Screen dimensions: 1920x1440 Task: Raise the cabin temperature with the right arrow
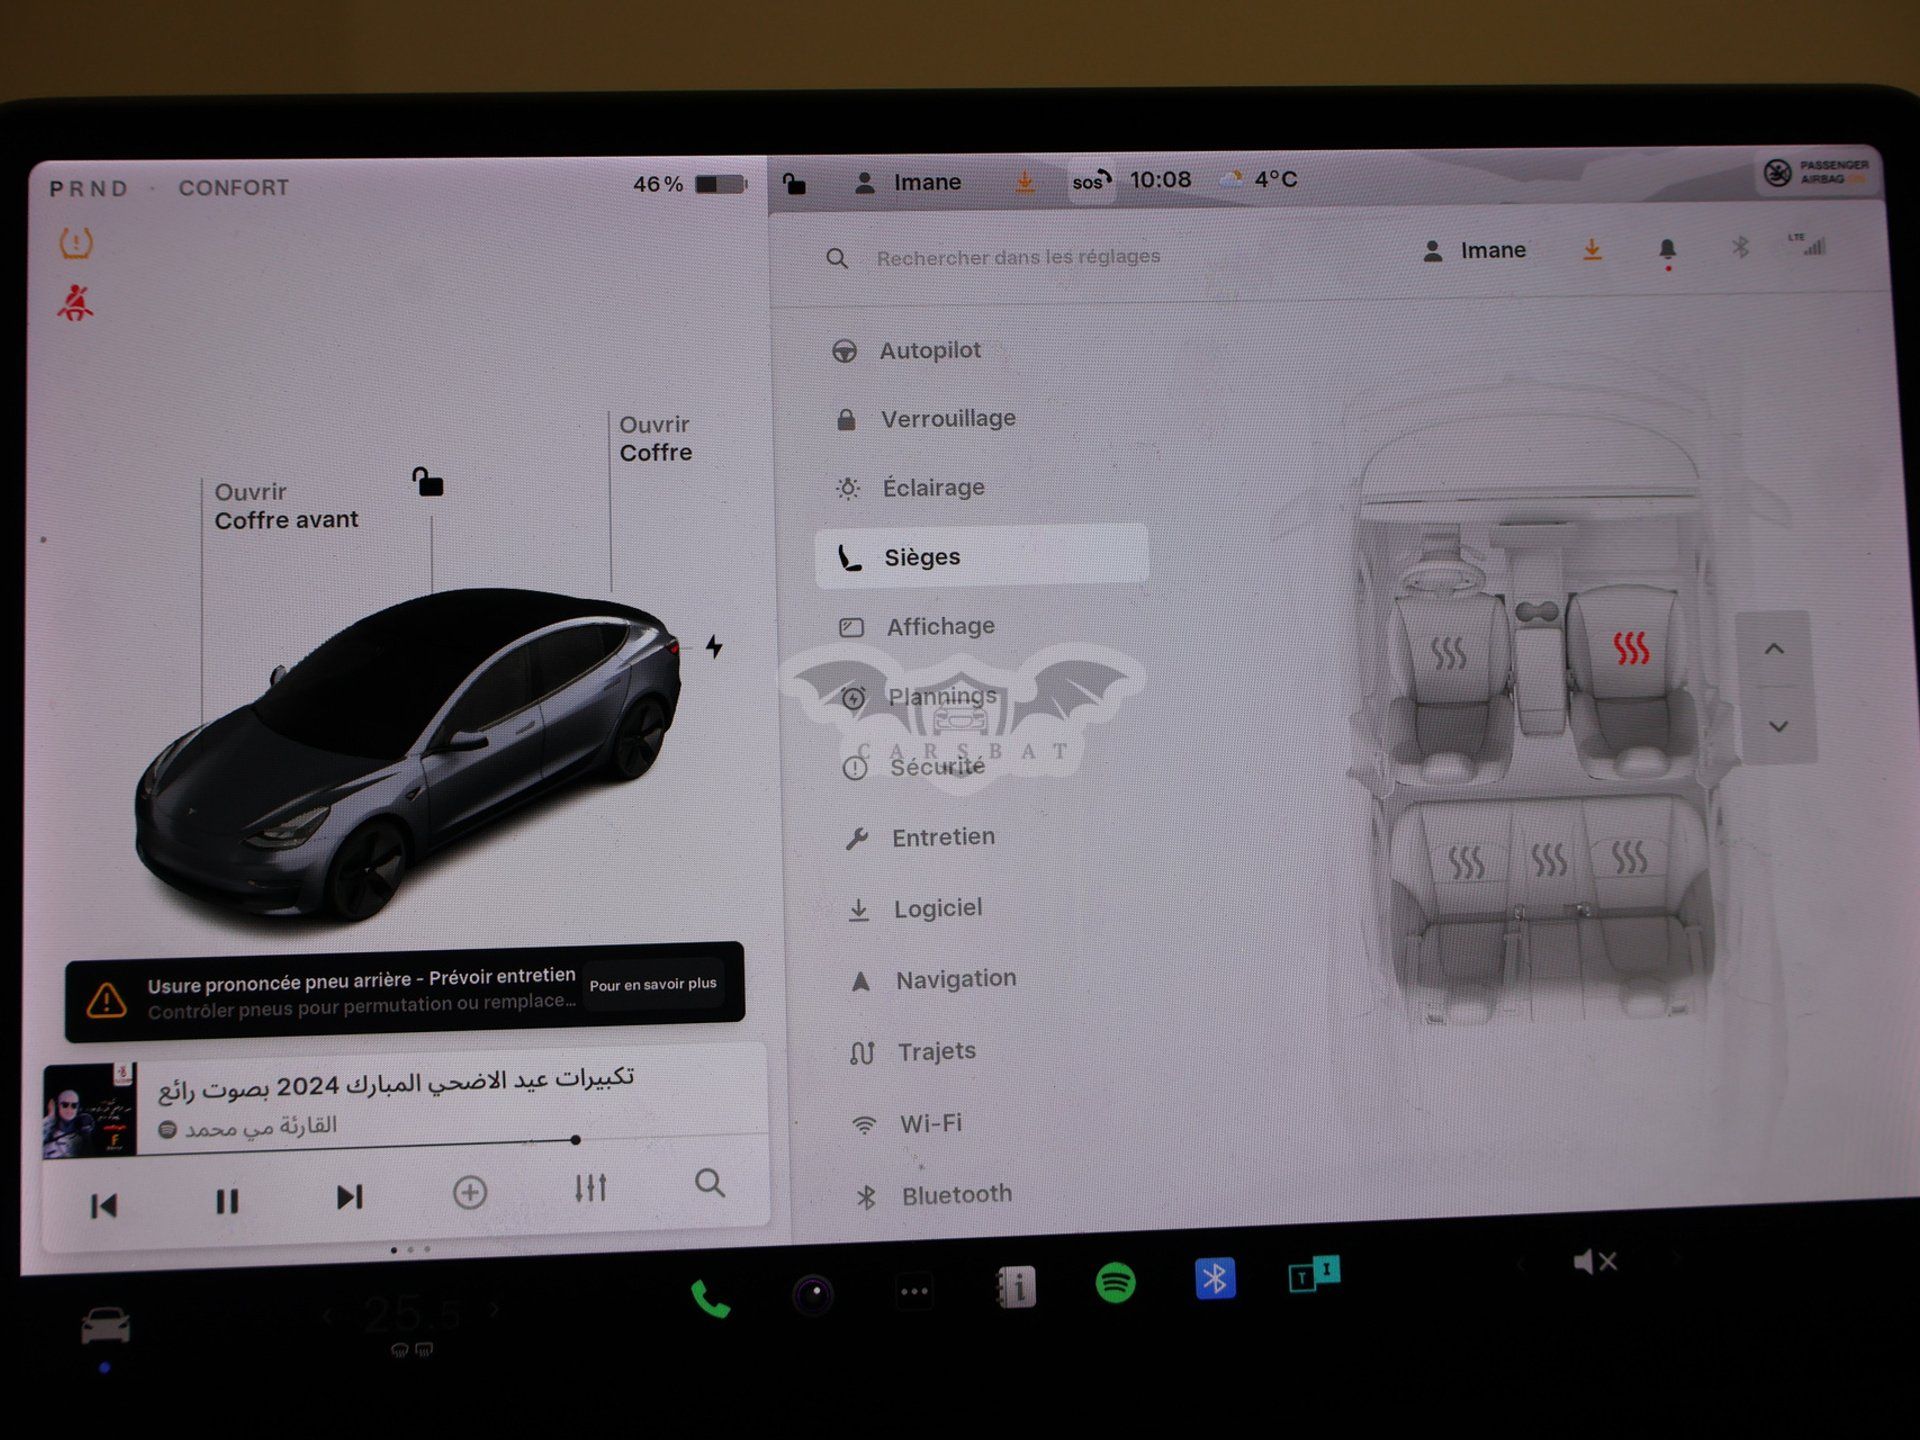tap(493, 1310)
